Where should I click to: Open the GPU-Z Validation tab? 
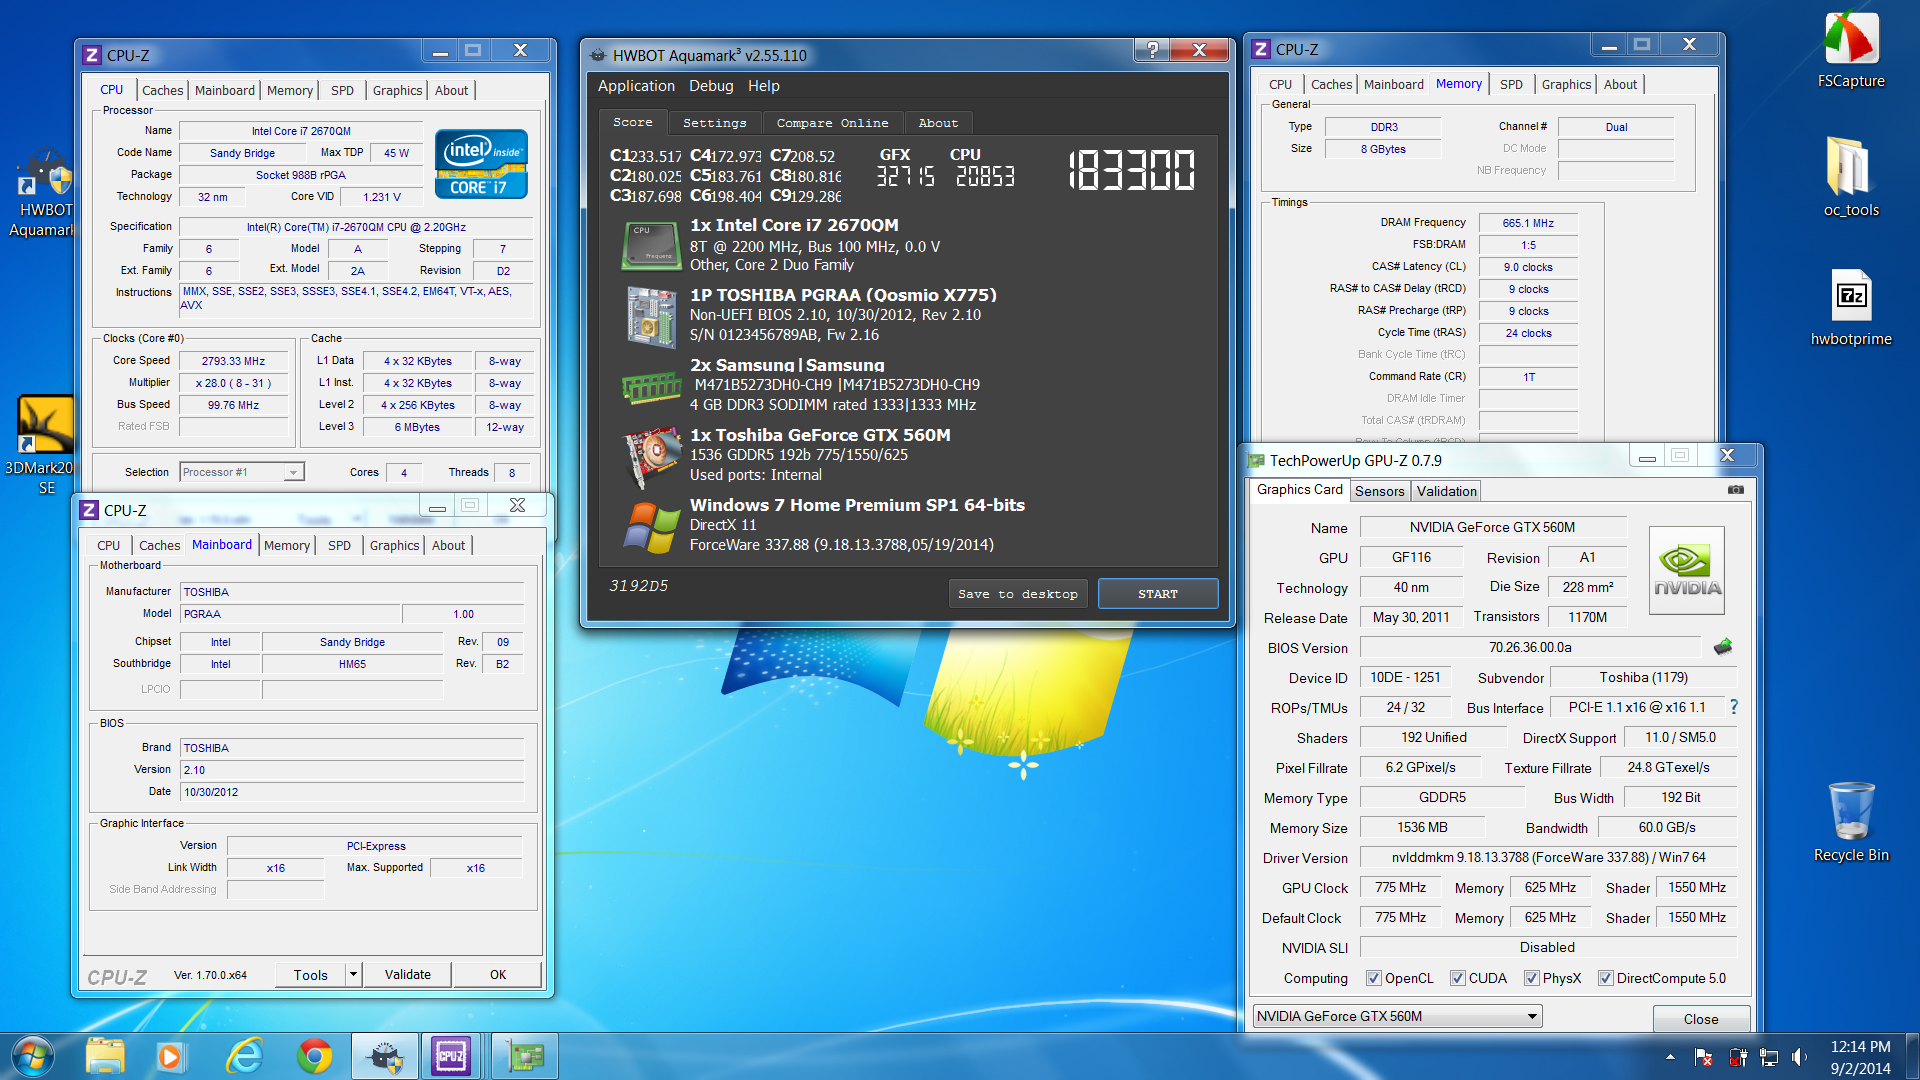tap(1446, 491)
